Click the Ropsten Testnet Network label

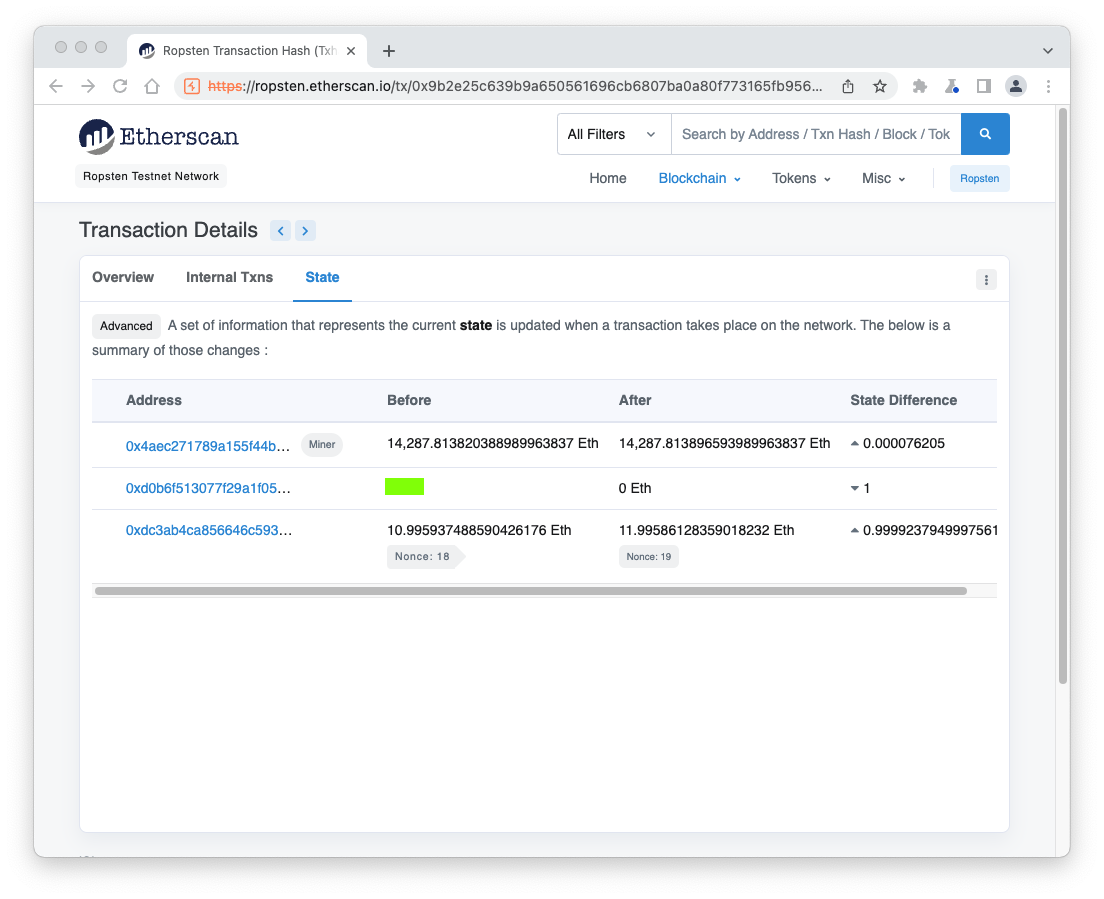[151, 176]
